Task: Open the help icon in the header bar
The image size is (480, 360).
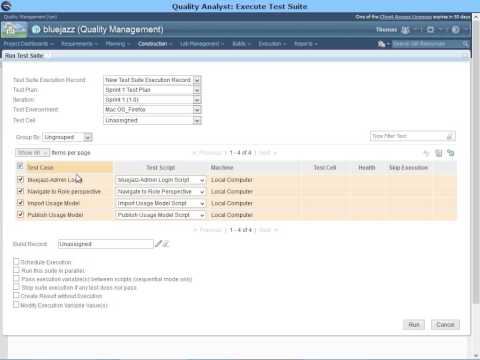Action: click(455, 30)
